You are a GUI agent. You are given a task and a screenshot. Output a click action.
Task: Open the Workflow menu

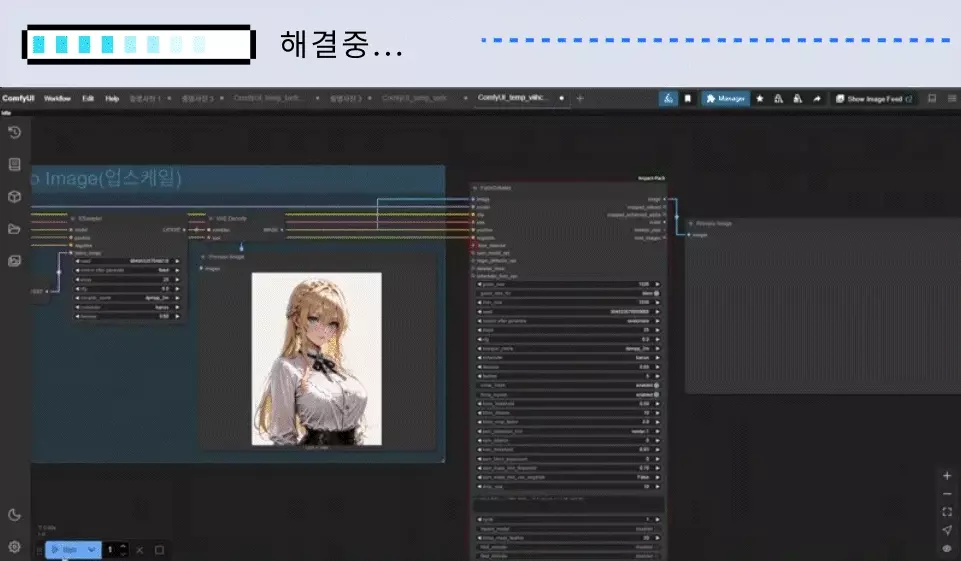pos(57,98)
